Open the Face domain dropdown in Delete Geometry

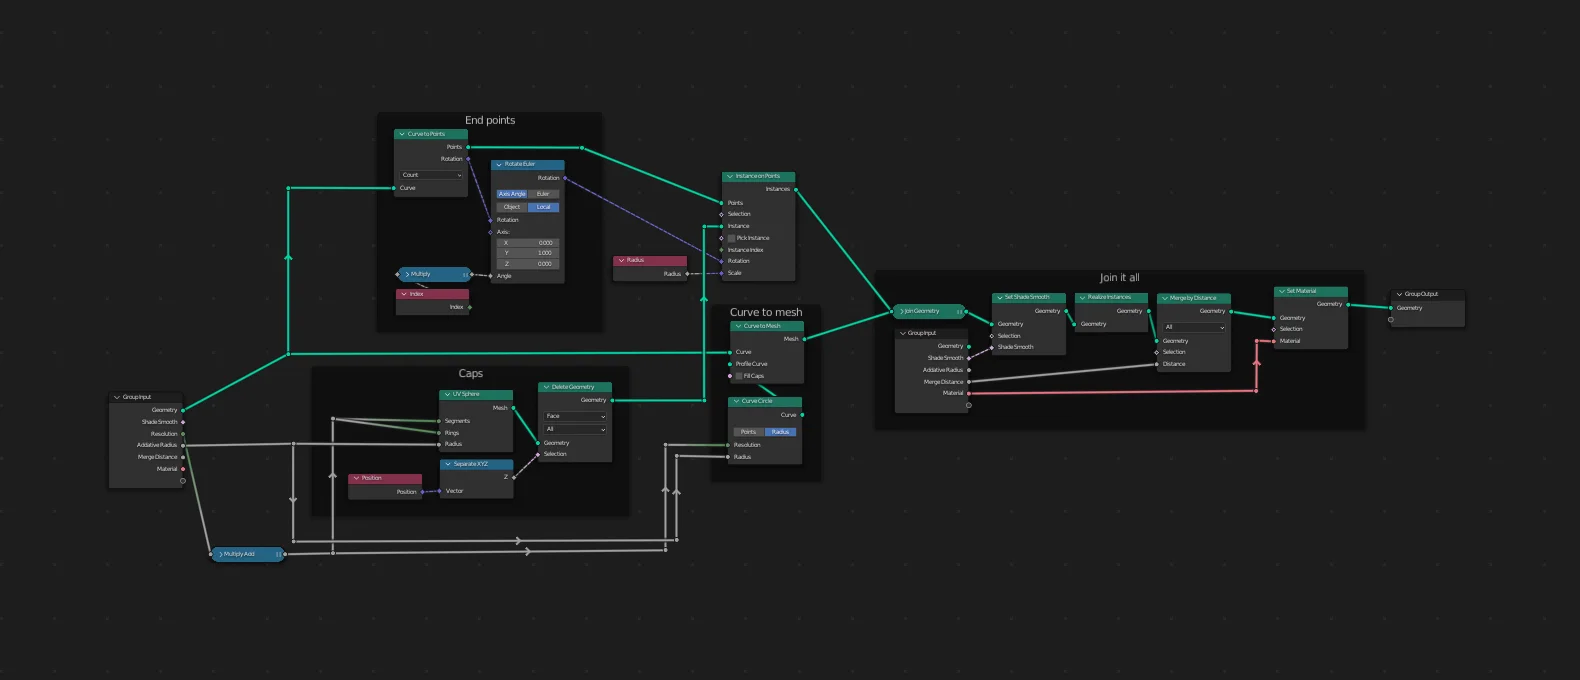tap(575, 416)
